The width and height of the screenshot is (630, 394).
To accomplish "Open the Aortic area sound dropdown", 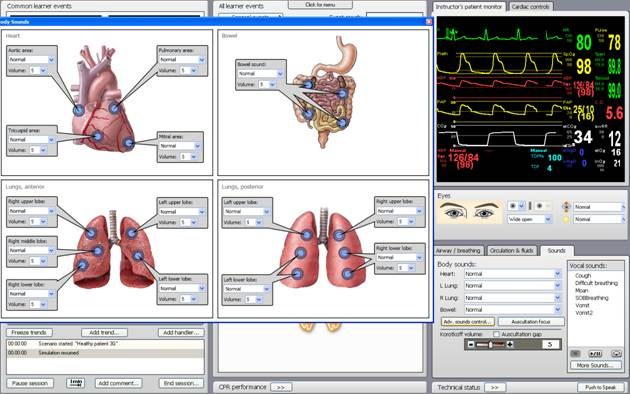I will pyautogui.click(x=51, y=59).
